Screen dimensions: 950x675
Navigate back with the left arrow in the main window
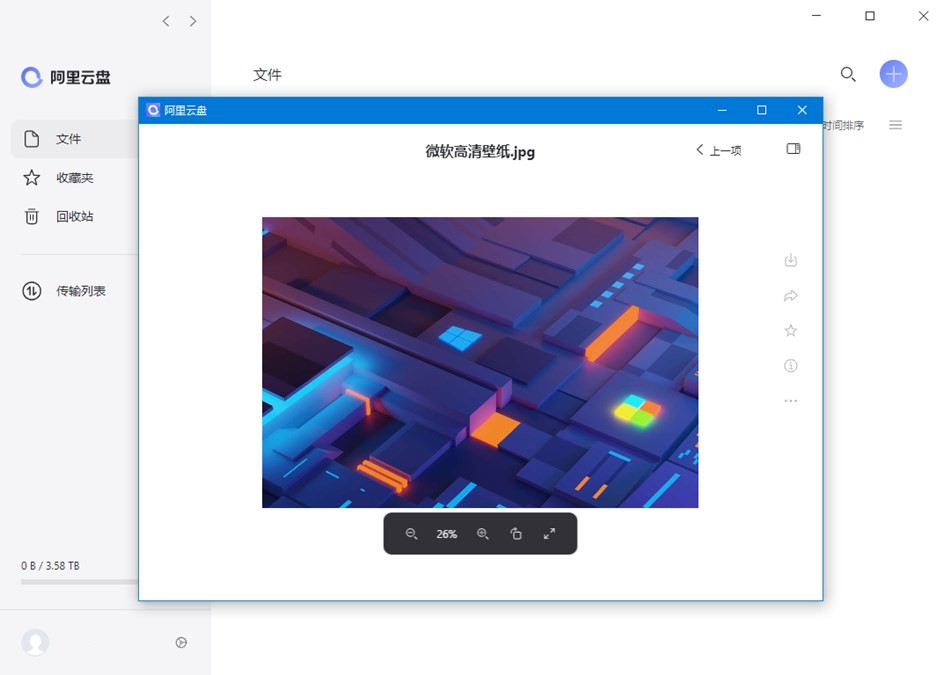tap(166, 21)
